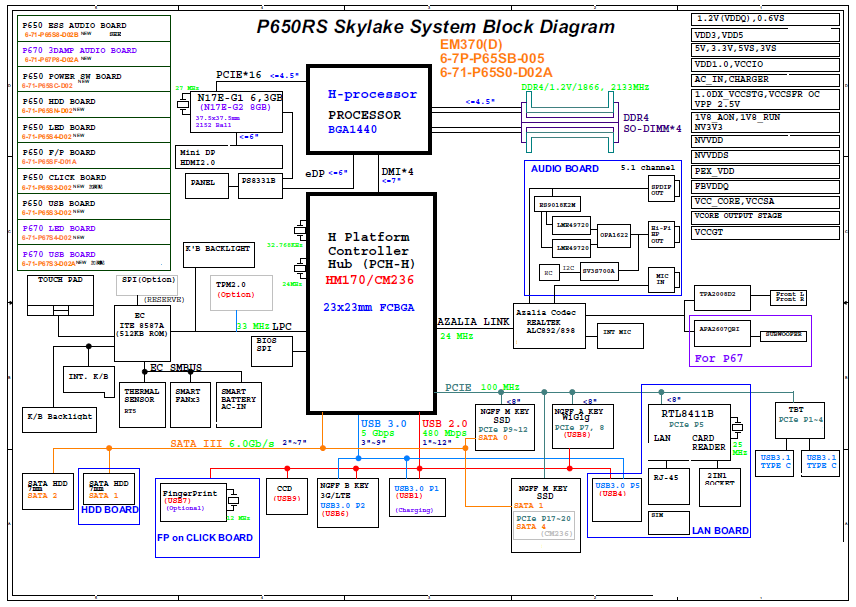Select the SMART BATTERY AC-IN box
856x607 pixels.
coord(238,402)
